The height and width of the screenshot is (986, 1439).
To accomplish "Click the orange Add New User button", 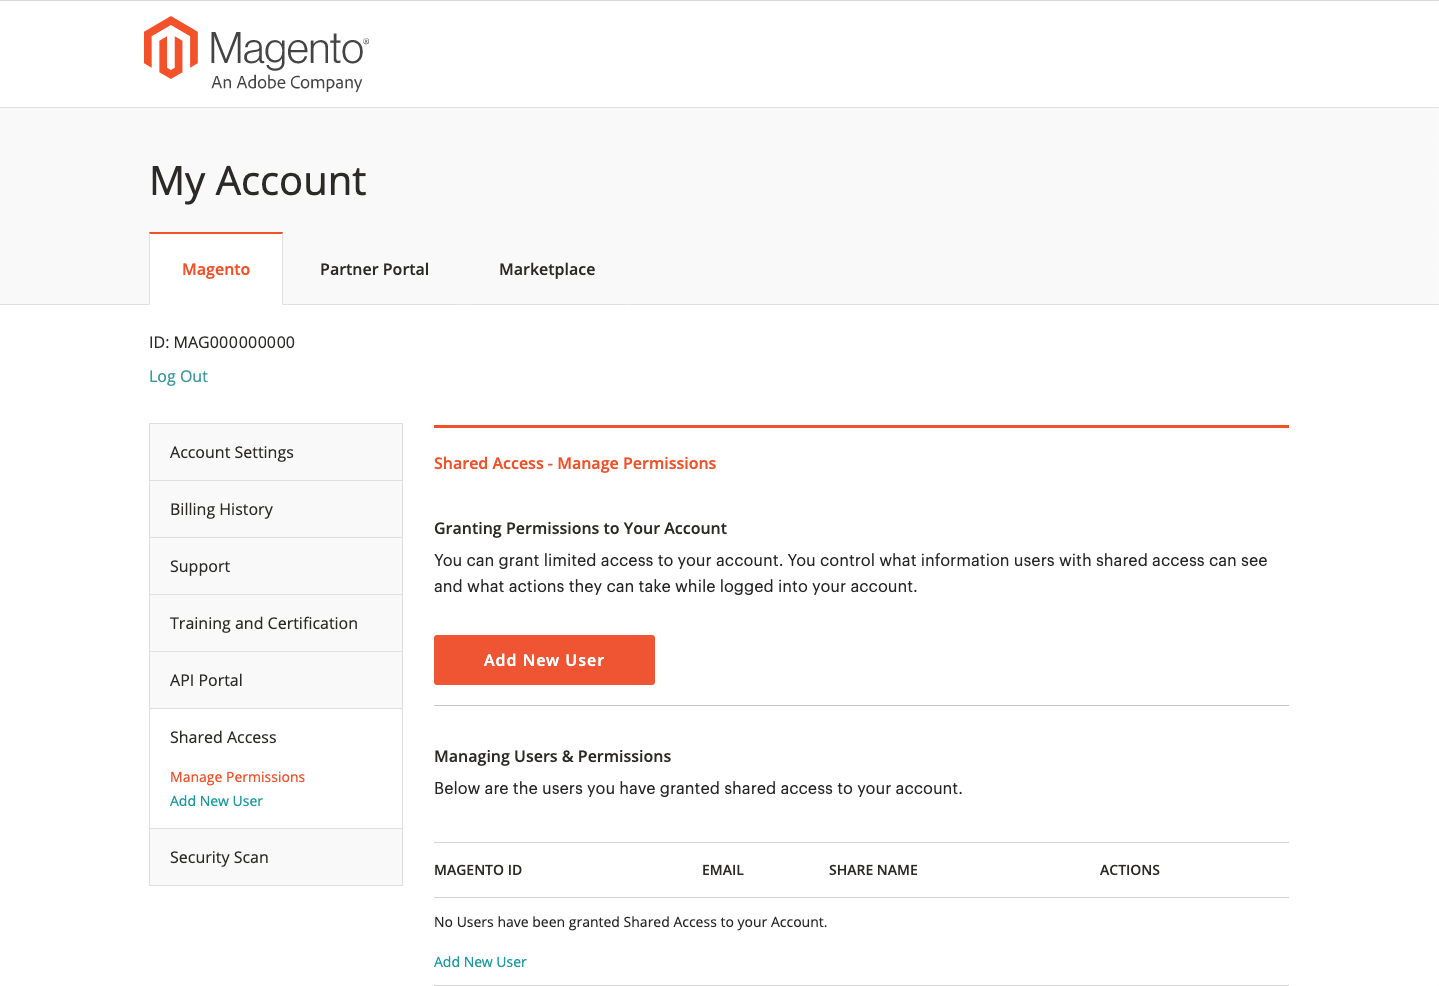I will (x=544, y=660).
